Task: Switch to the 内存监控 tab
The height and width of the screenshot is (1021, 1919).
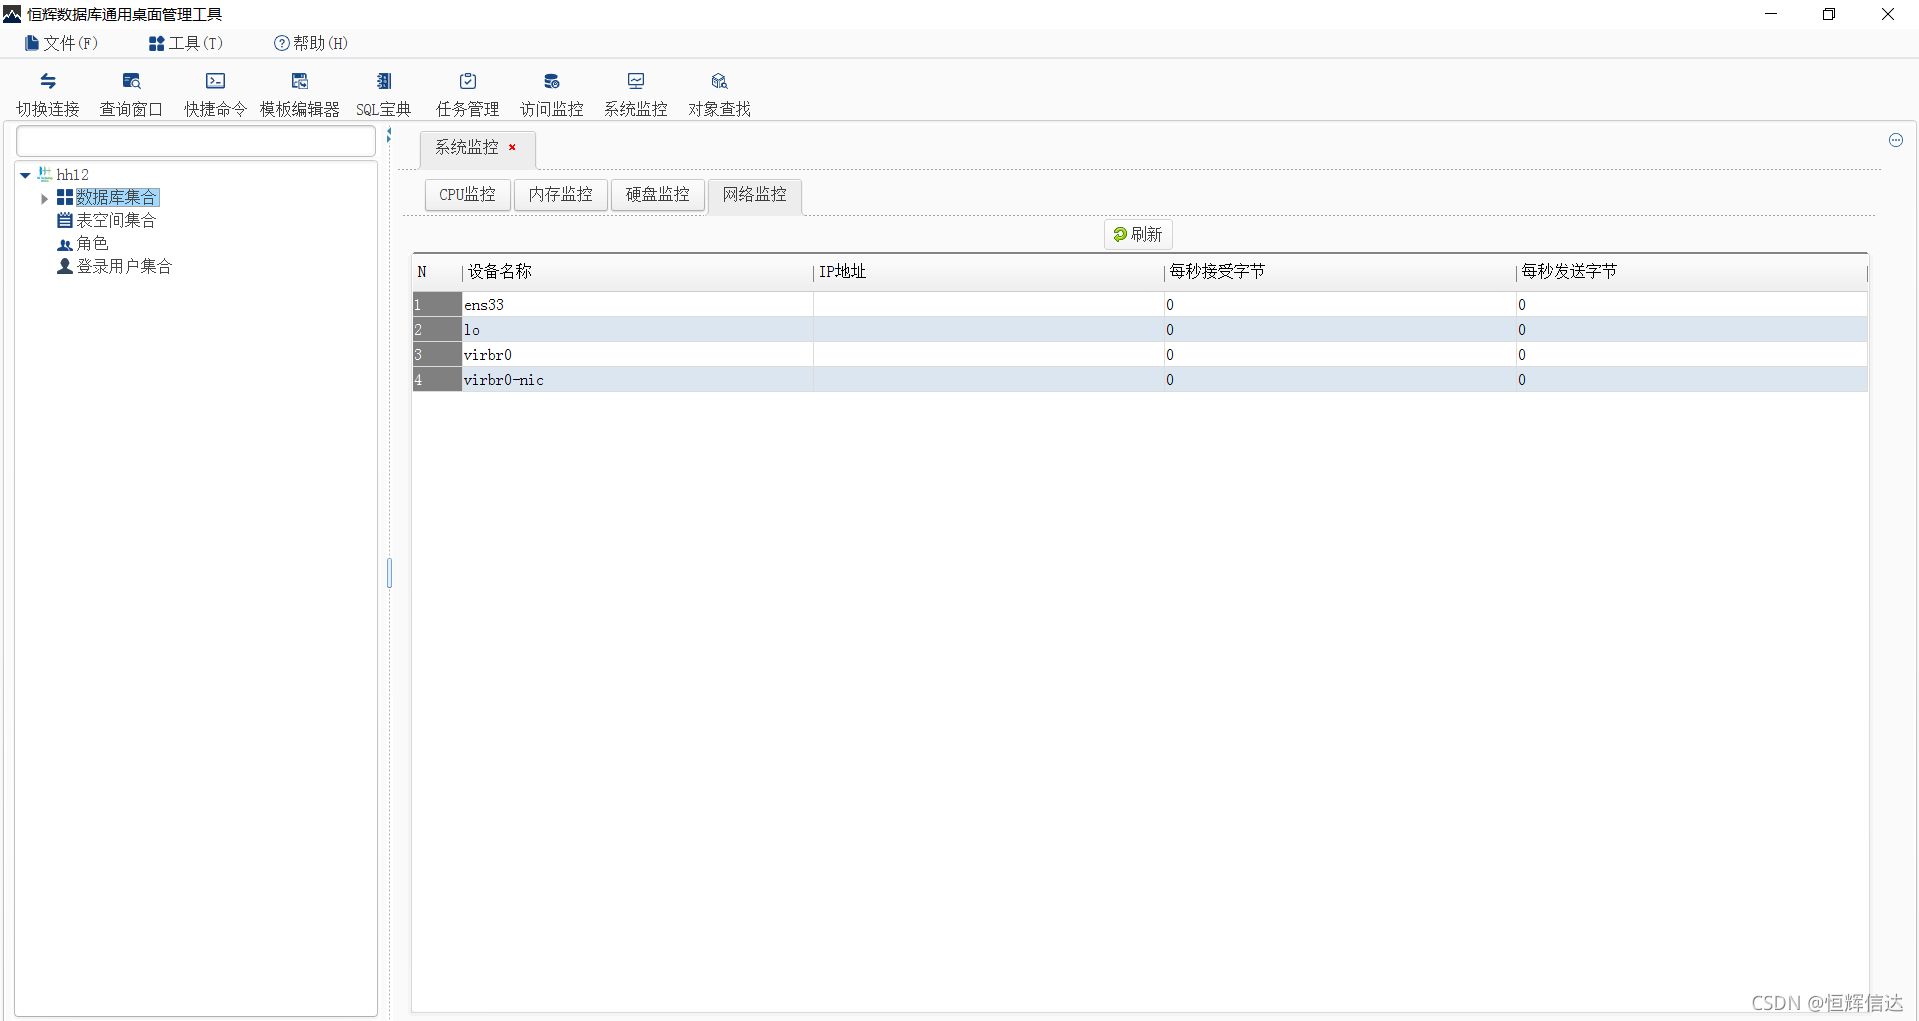Action: [560, 194]
